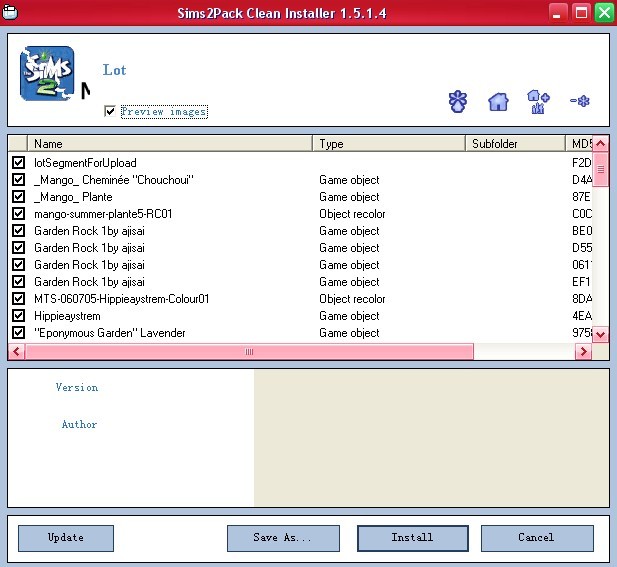Sort list by Type column header

pos(389,144)
